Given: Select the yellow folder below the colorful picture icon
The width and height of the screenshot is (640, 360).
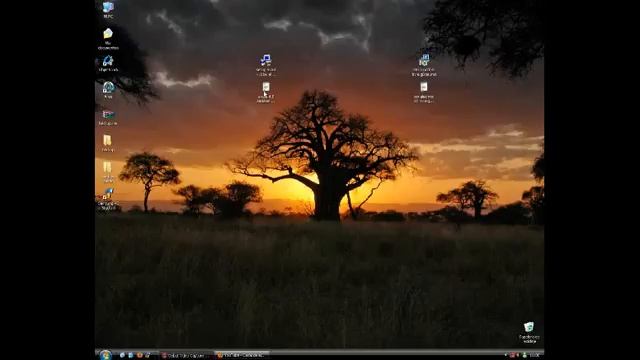Looking at the screenshot, I should click(x=107, y=143).
